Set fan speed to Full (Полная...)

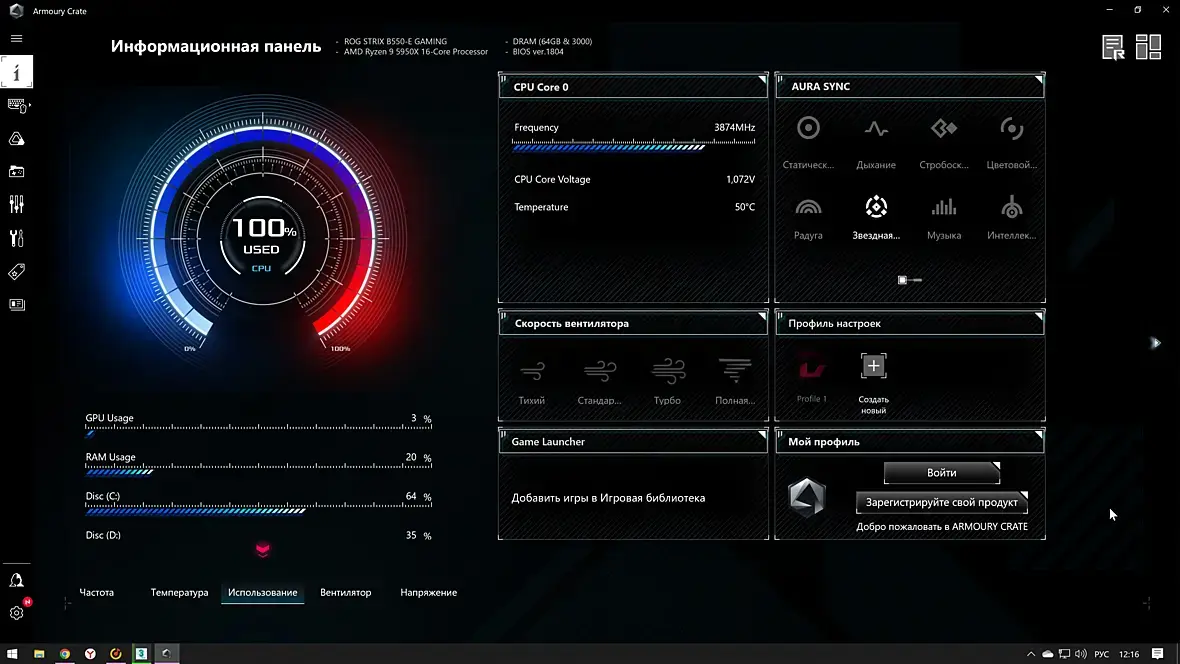pyautogui.click(x=734, y=370)
